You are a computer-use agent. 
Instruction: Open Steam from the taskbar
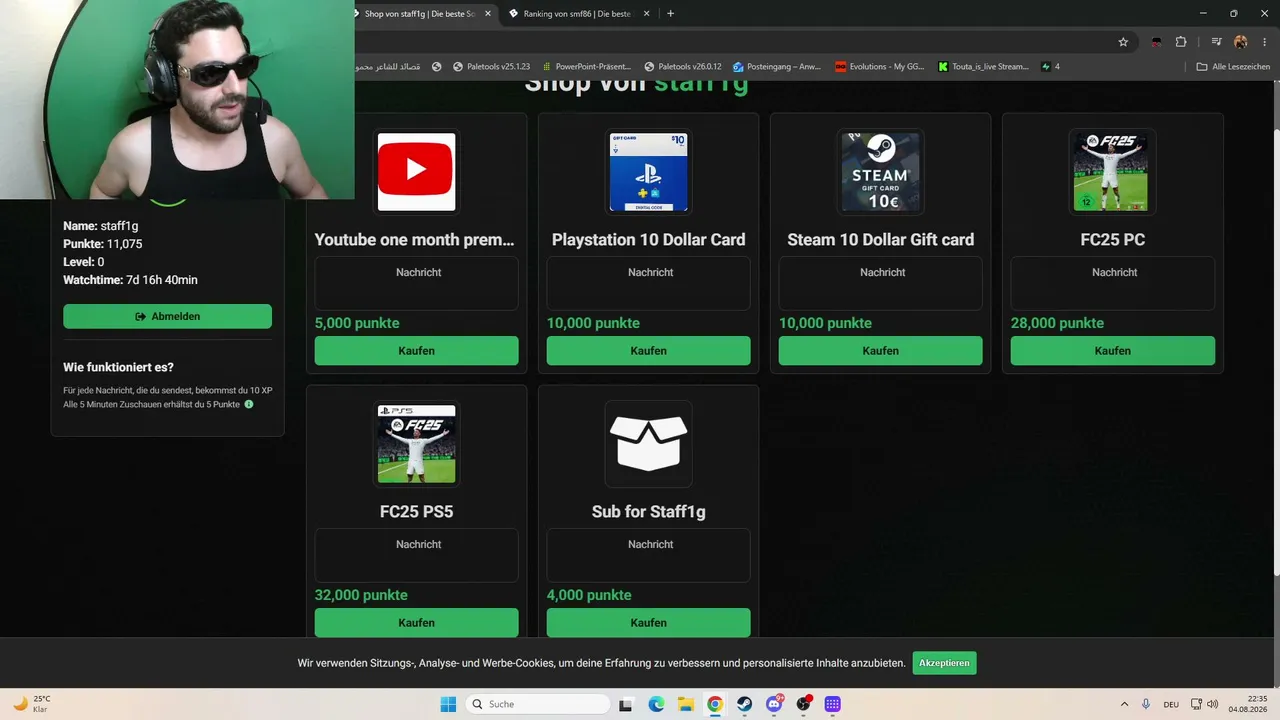coord(744,704)
